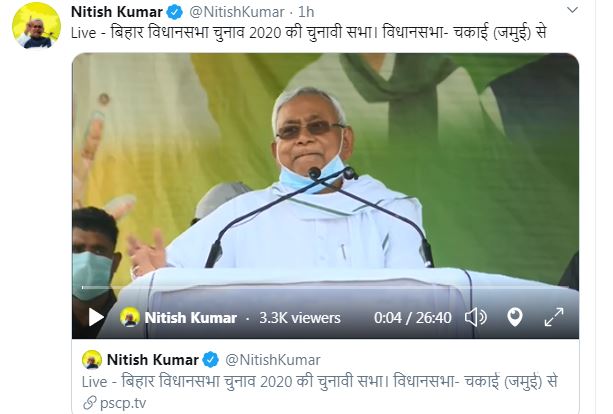The height and width of the screenshot is (414, 613).
Task: Open Nitish Kumar's profile picture at top
Action: pos(36,26)
